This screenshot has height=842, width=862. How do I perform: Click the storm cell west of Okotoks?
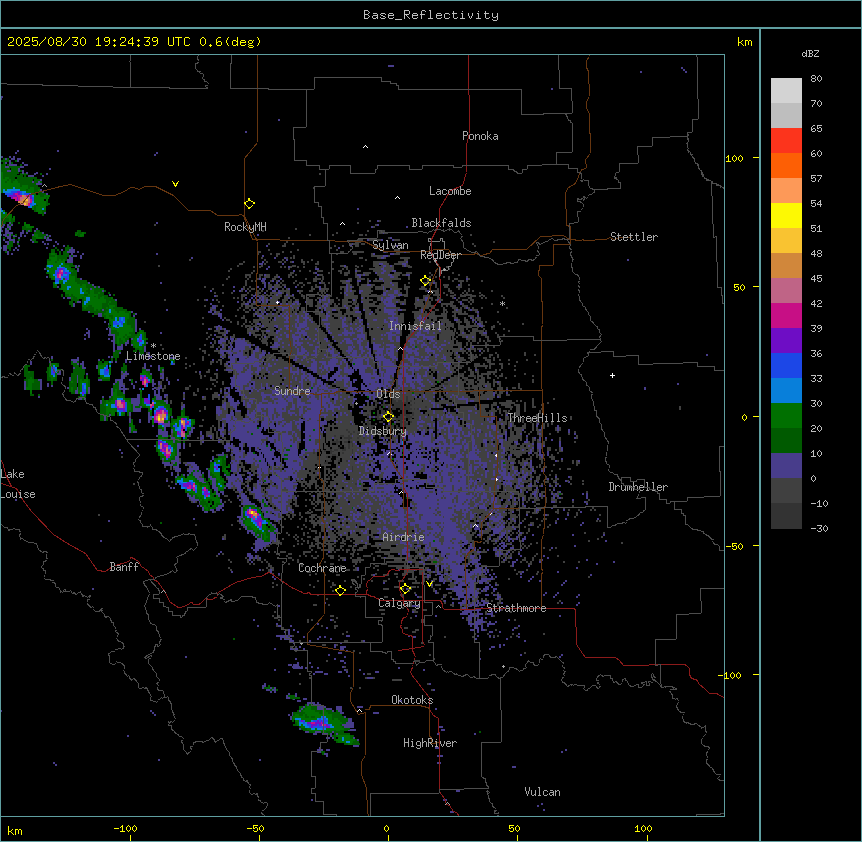[x=324, y=723]
